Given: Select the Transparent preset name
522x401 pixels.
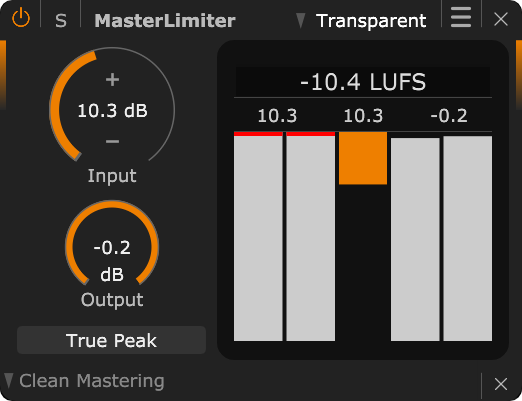Looking at the screenshot, I should (371, 21).
